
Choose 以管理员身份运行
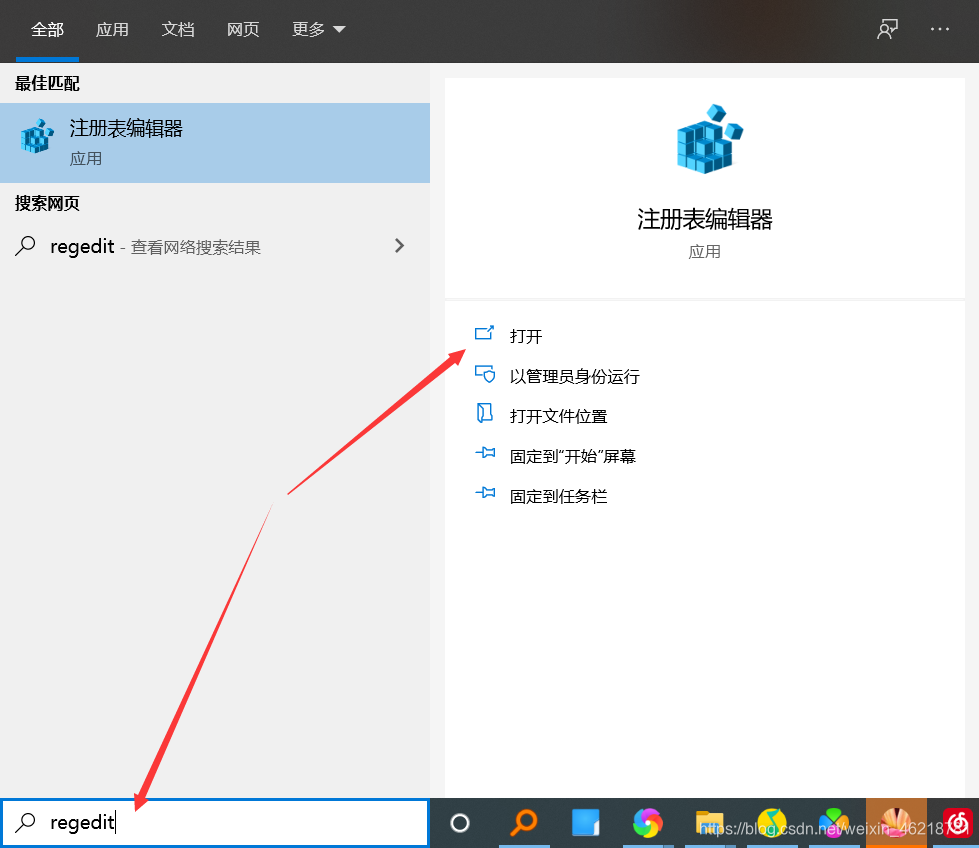coord(574,377)
